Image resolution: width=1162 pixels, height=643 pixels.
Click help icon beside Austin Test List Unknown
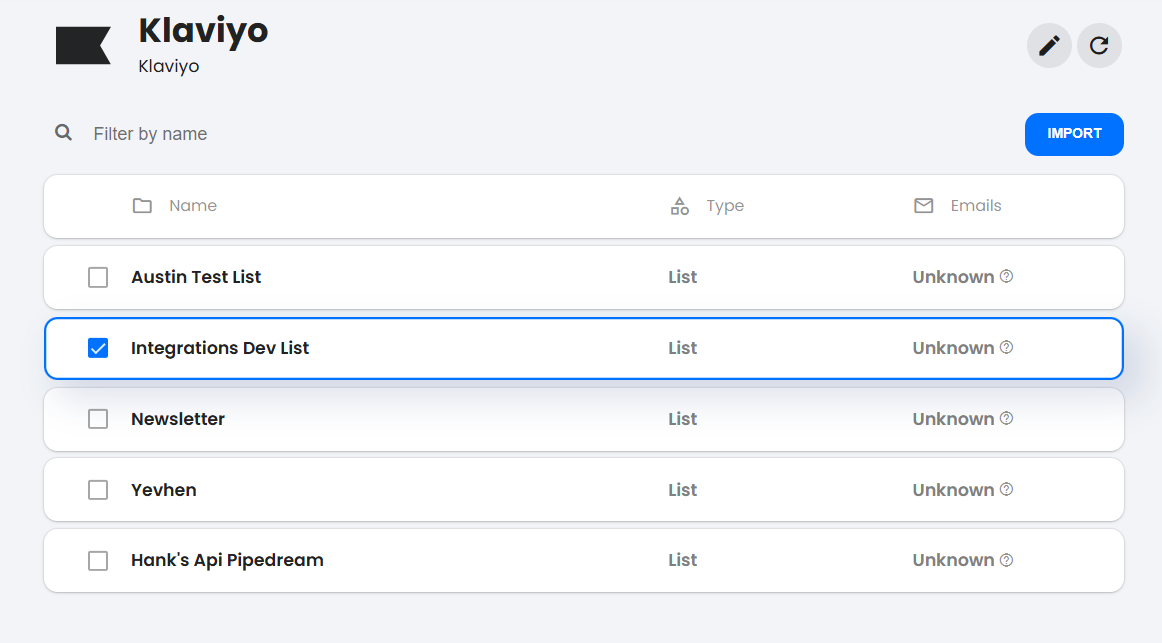tap(1006, 276)
